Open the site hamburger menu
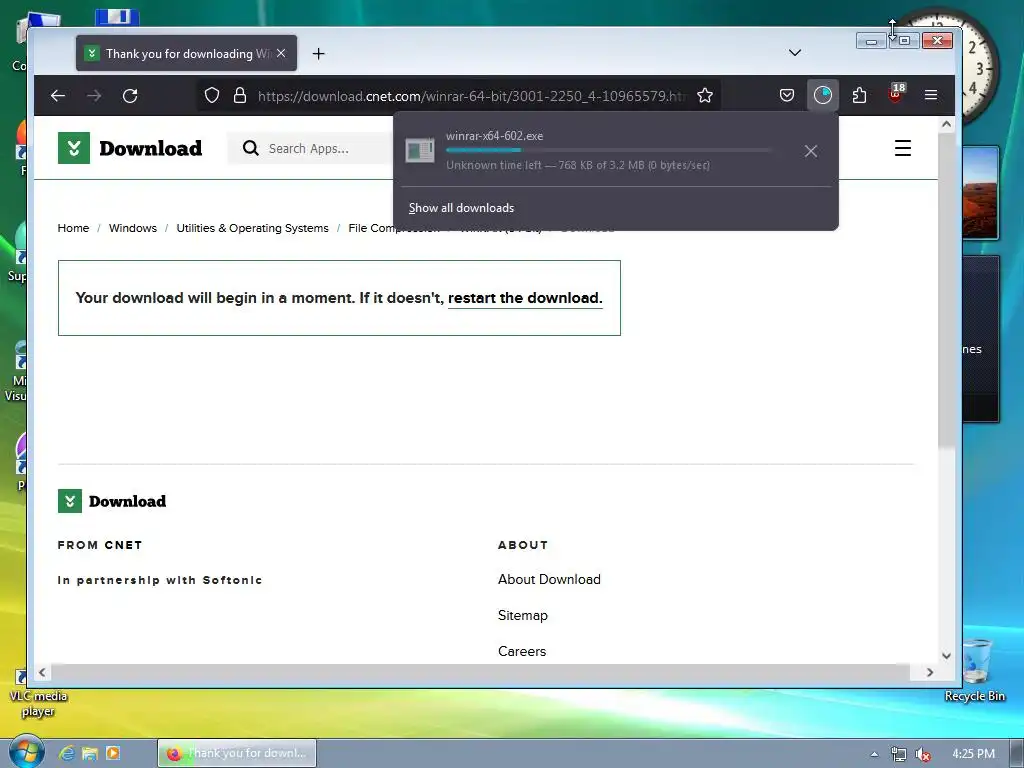The width and height of the screenshot is (1024, 768). pos(903,148)
